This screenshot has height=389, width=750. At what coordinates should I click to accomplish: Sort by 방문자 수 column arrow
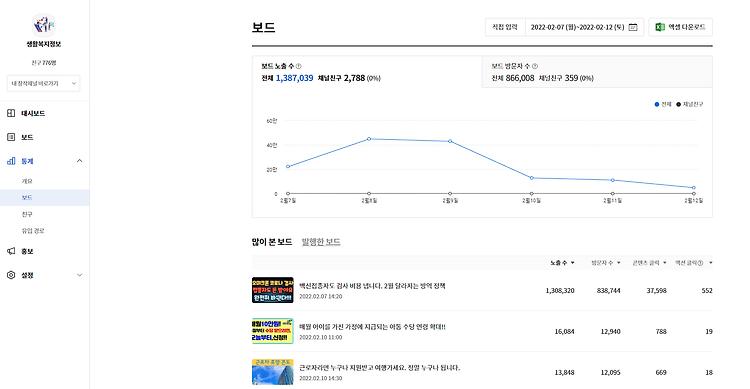[618, 263]
